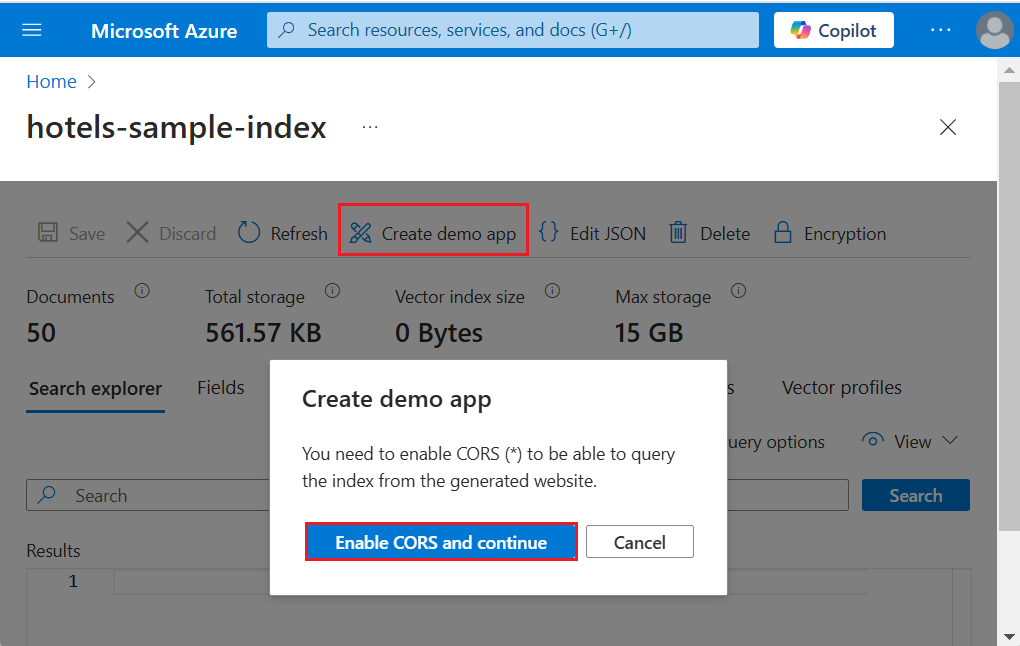Expand the View dropdown
1020x646 pixels.
tap(911, 441)
